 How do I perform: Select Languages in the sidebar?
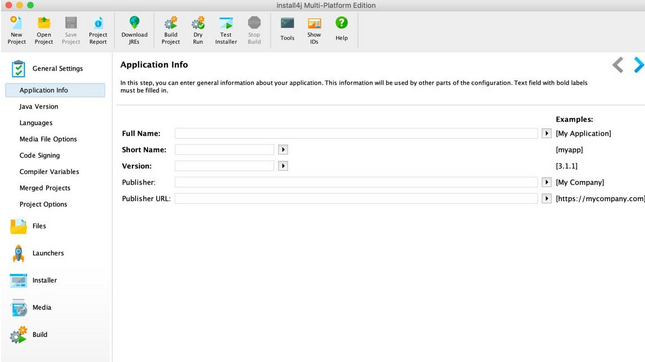(x=36, y=123)
